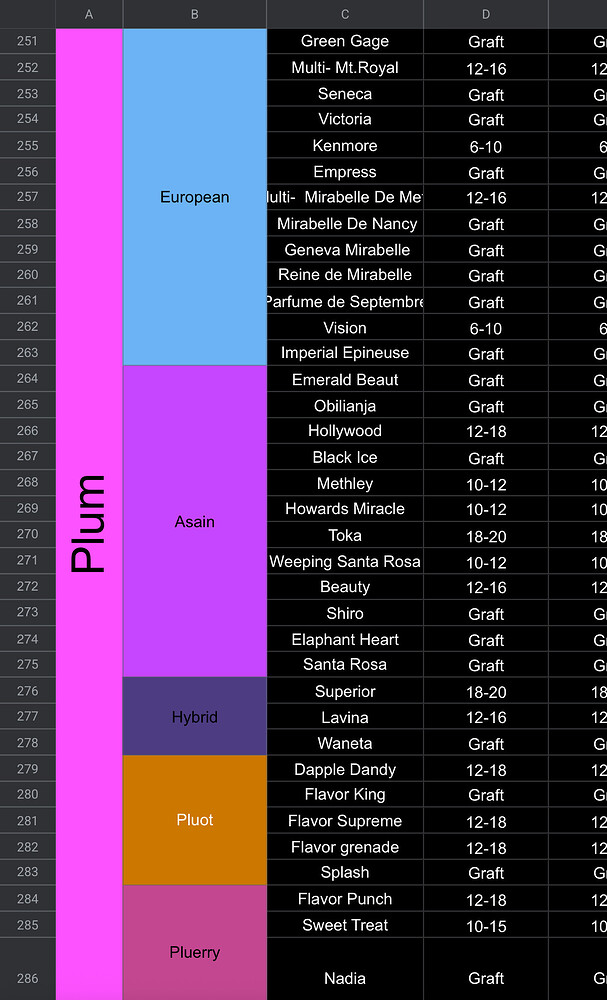Viewport: 607px width, 1000px height.
Task: Select the Green Gage cell
Action: (345, 41)
